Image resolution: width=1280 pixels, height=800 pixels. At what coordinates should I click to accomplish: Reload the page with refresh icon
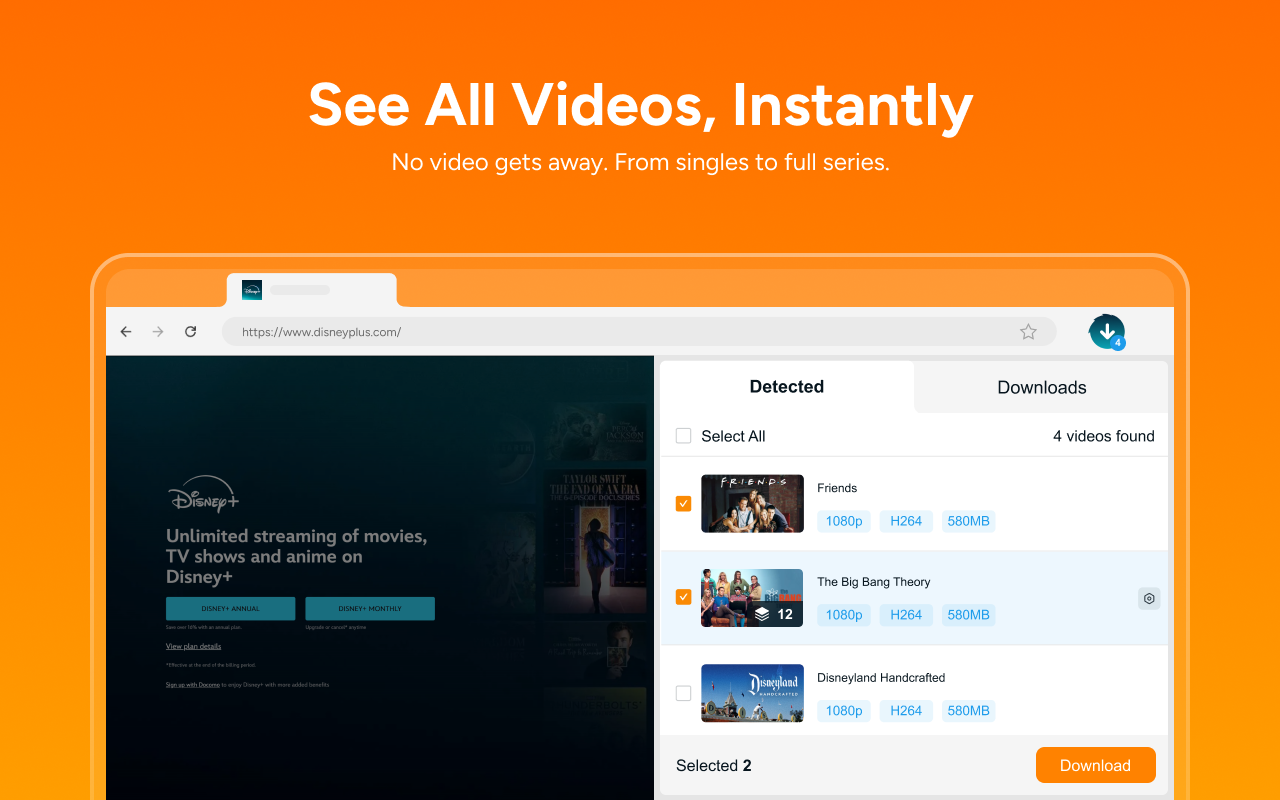[x=191, y=332]
